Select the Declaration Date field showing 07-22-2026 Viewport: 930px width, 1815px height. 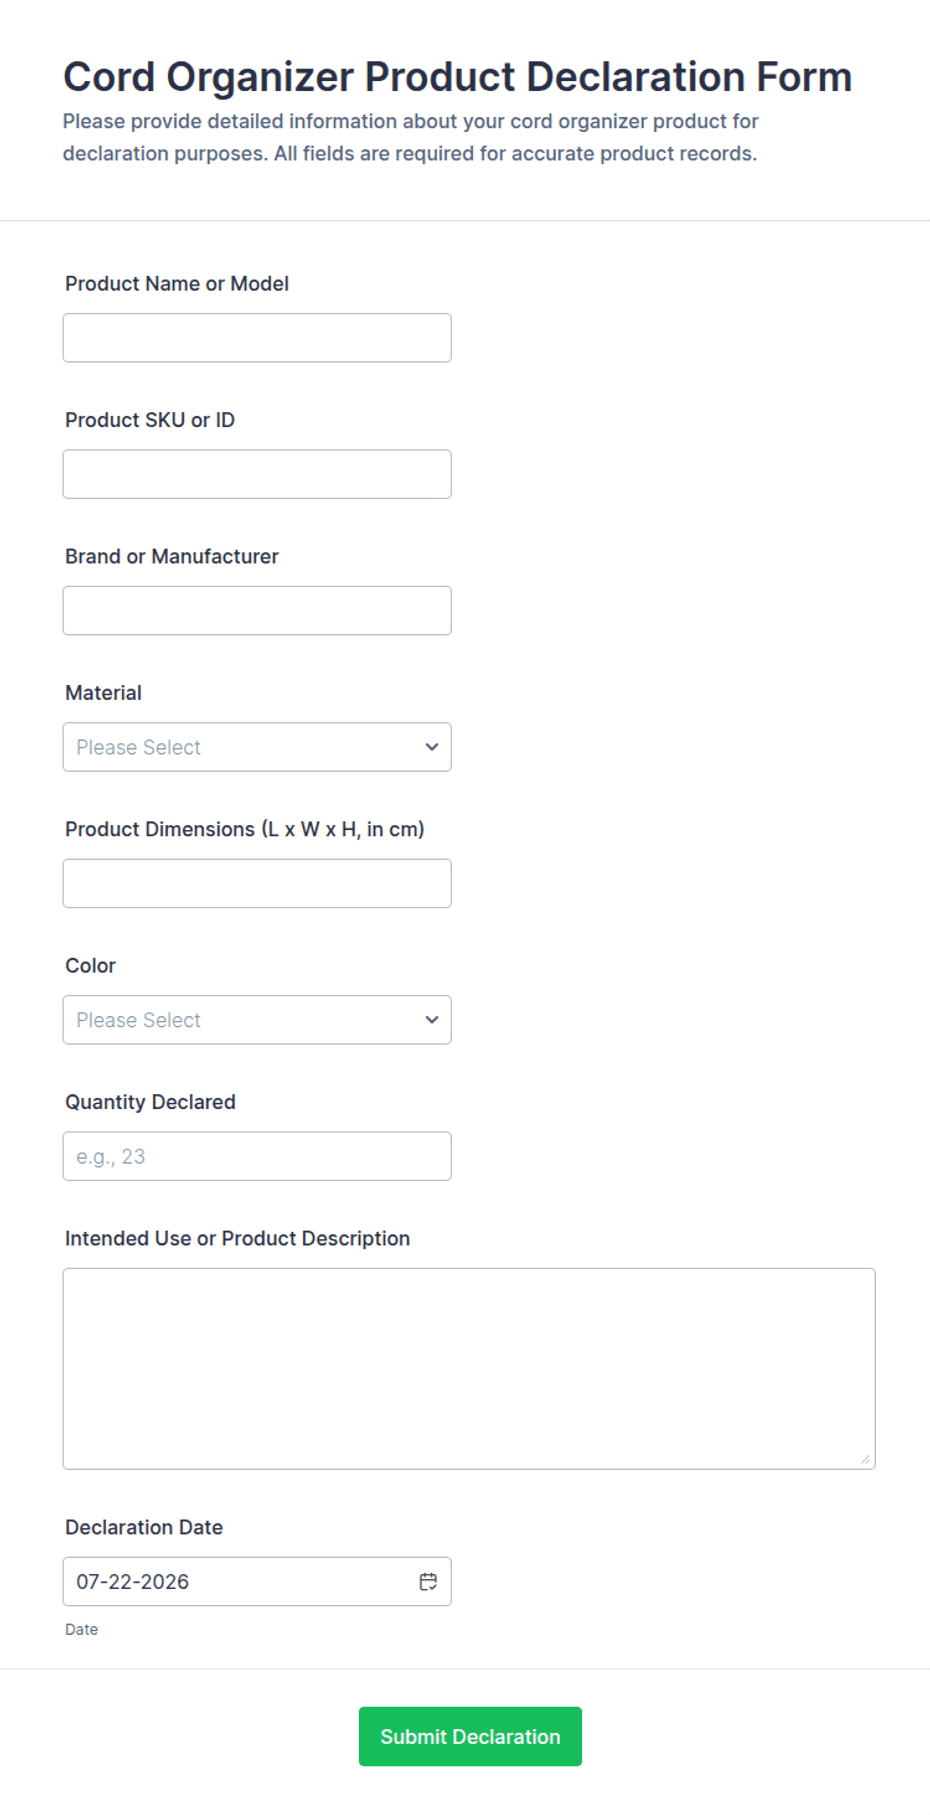pyautogui.click(x=257, y=1581)
